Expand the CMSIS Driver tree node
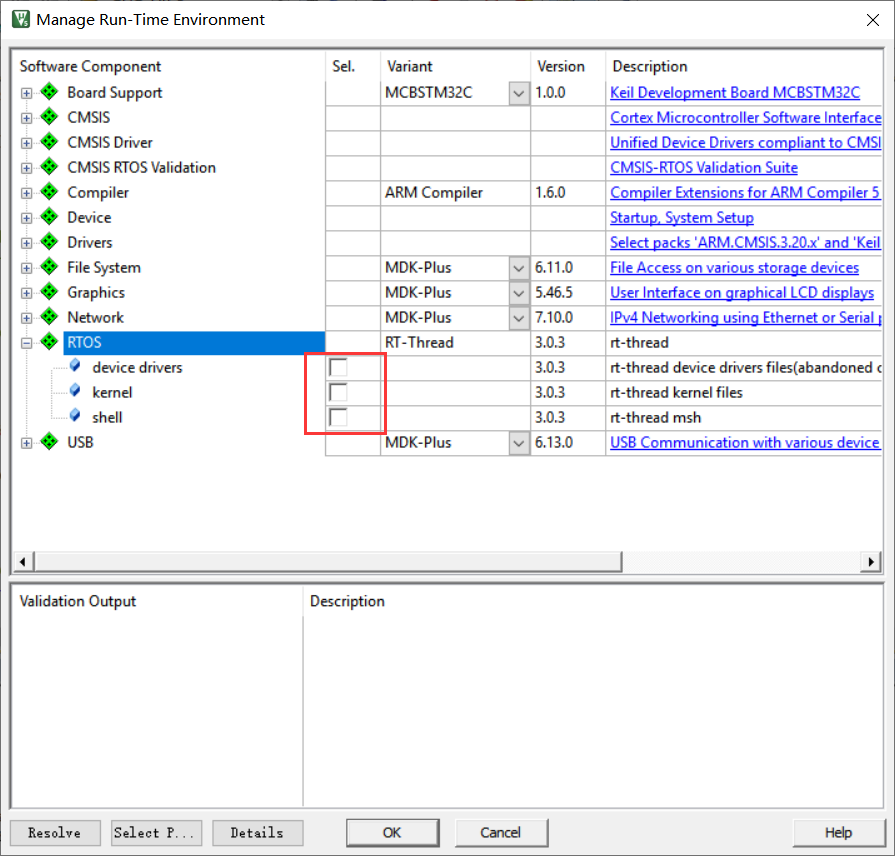This screenshot has width=895, height=856. (26, 143)
